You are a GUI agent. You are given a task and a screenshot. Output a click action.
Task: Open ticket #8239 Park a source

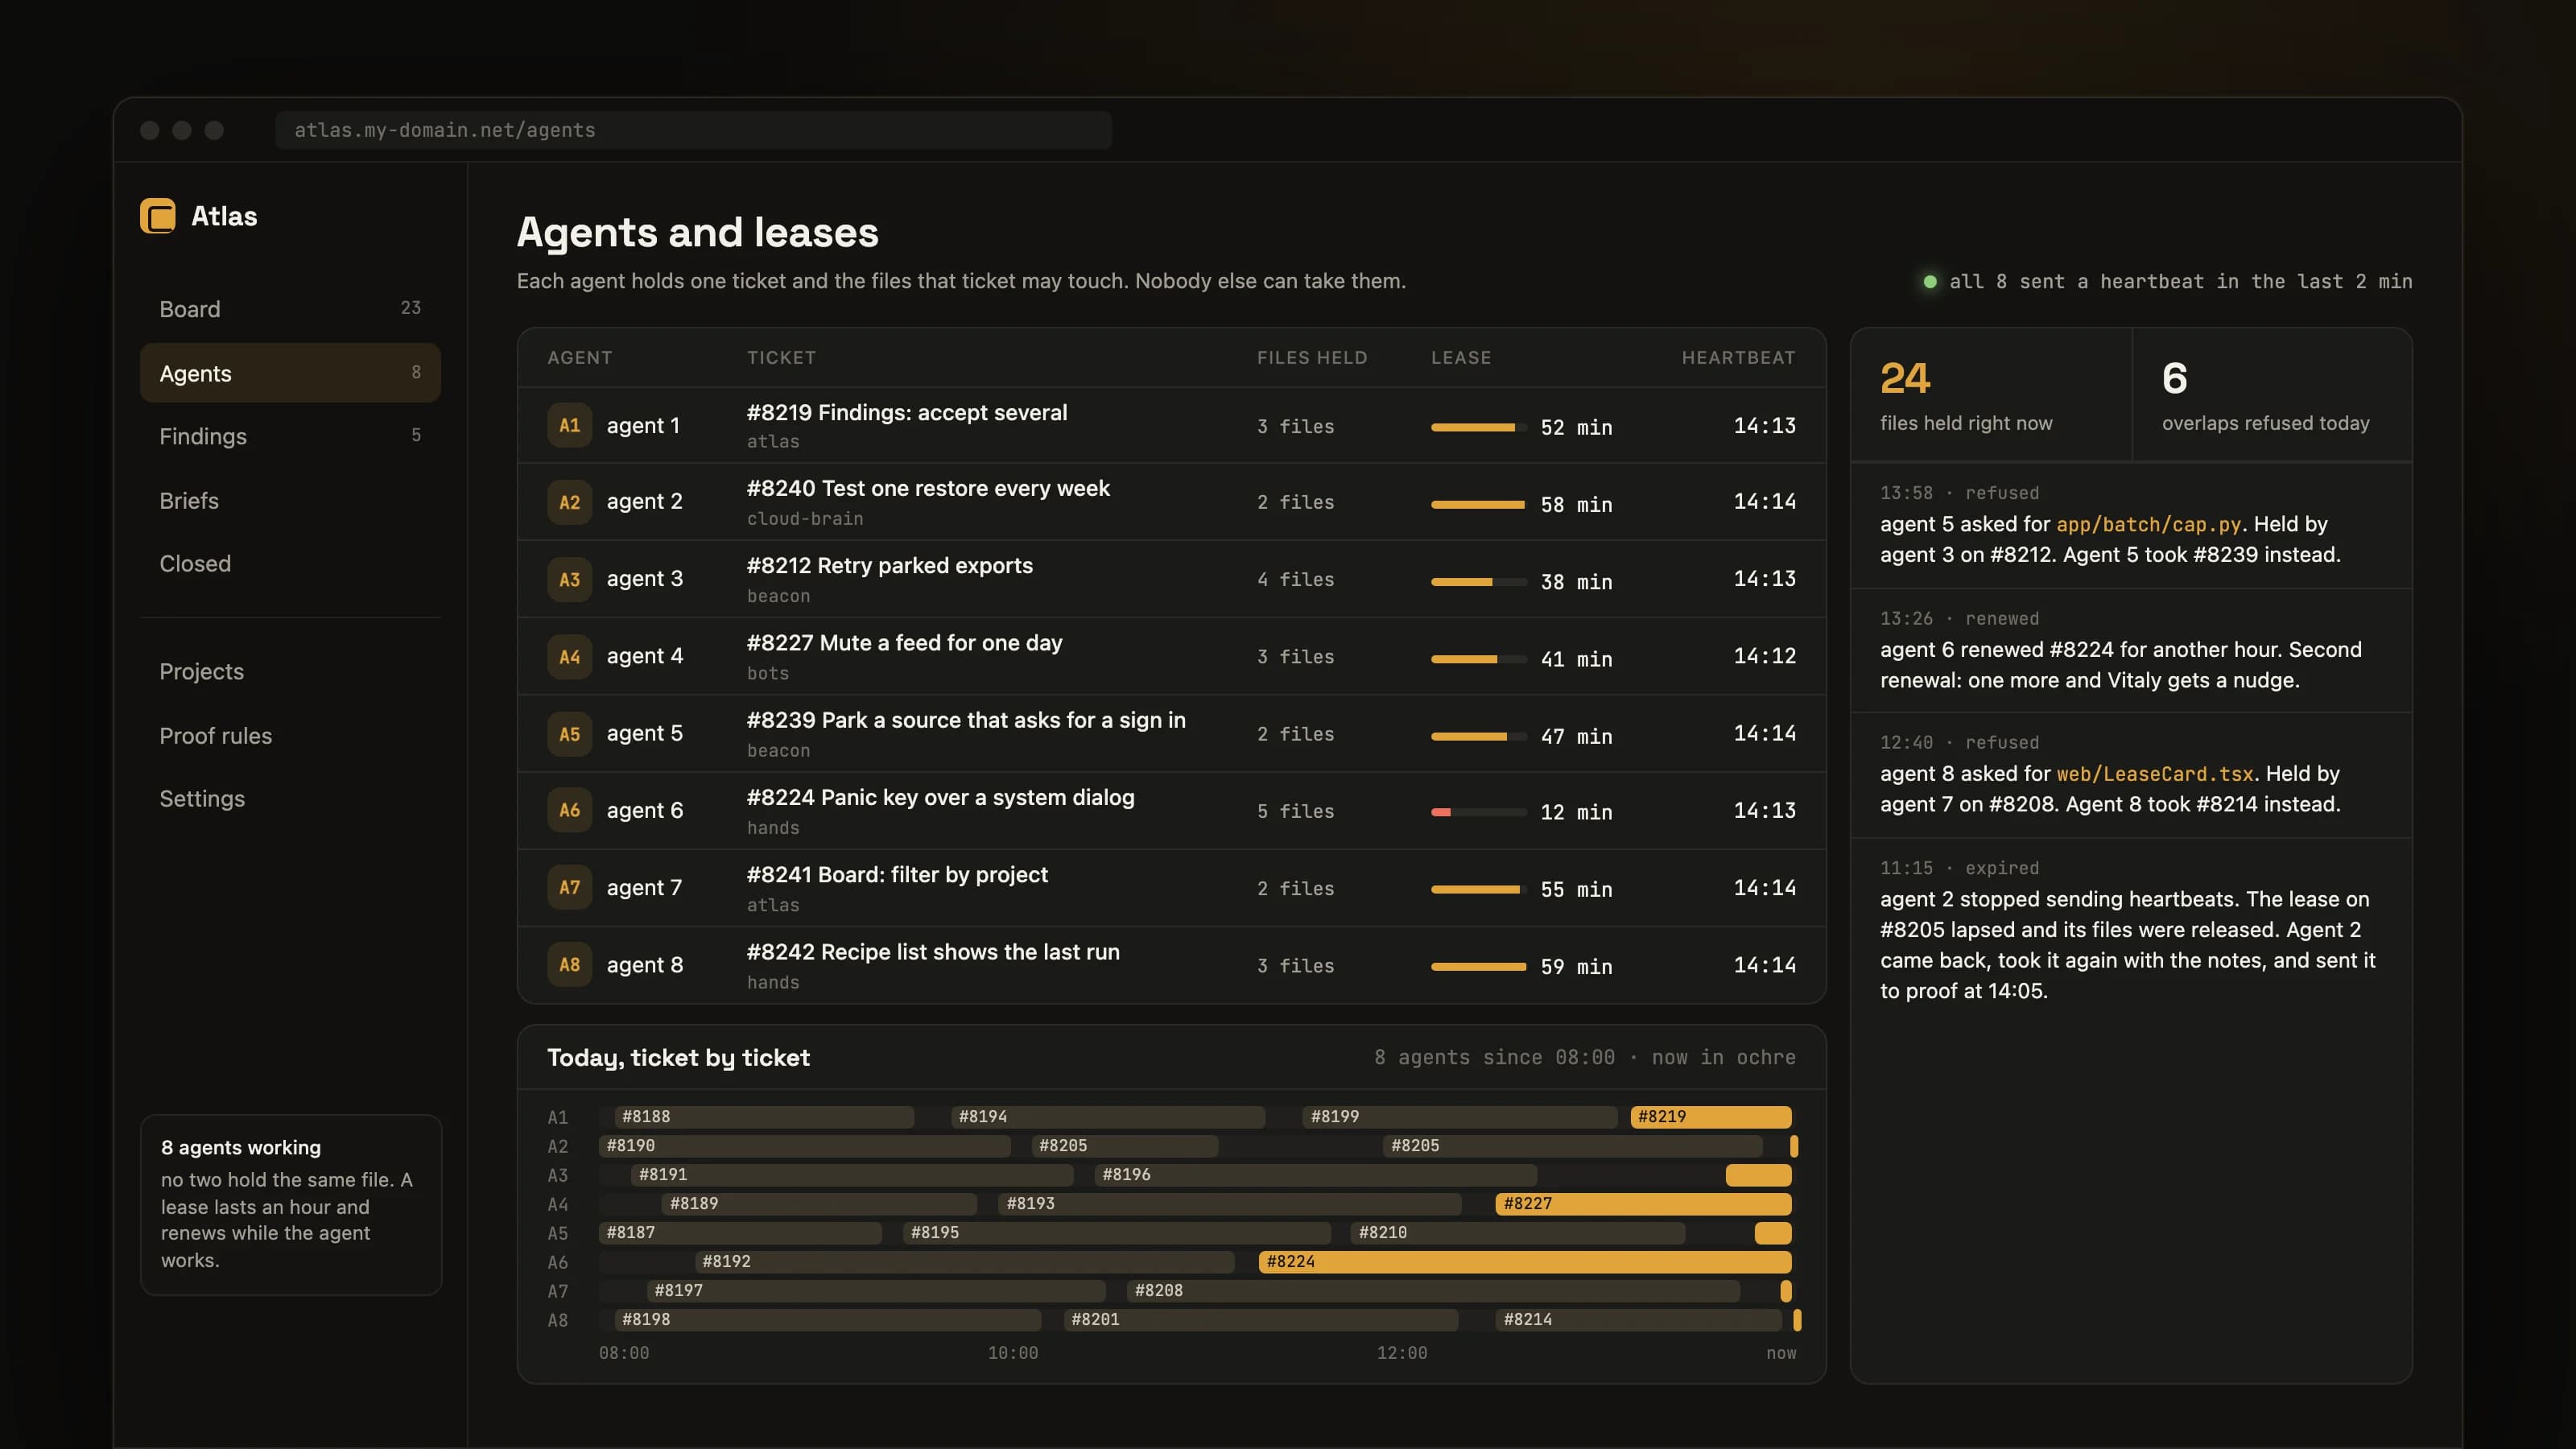tap(966, 720)
